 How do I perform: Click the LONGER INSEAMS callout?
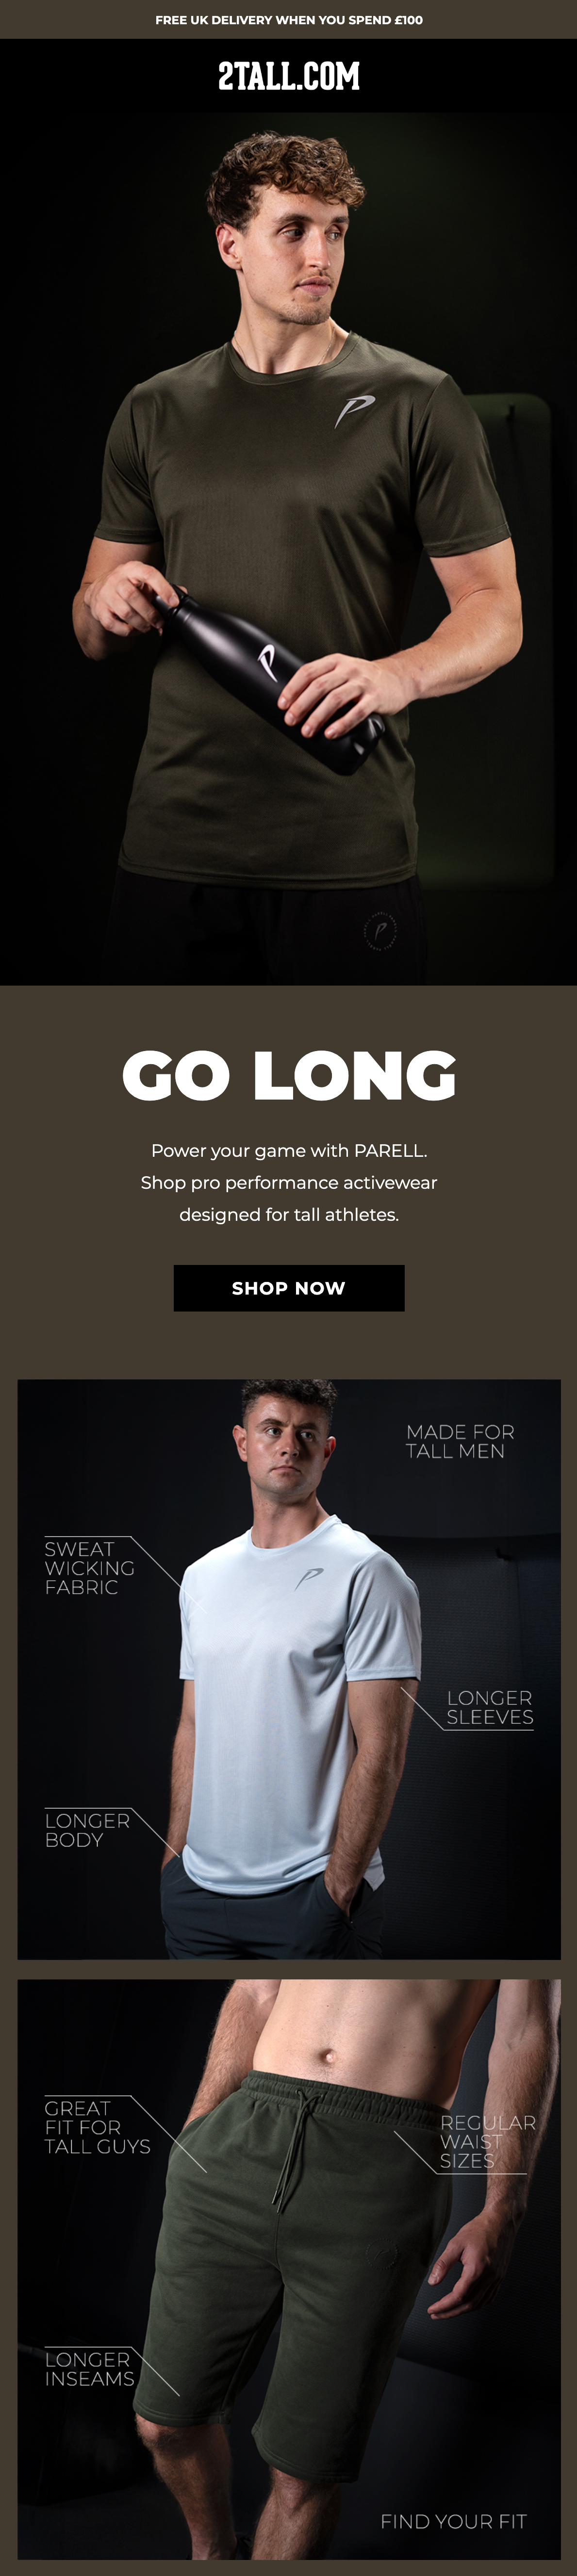pyautogui.click(x=89, y=2369)
